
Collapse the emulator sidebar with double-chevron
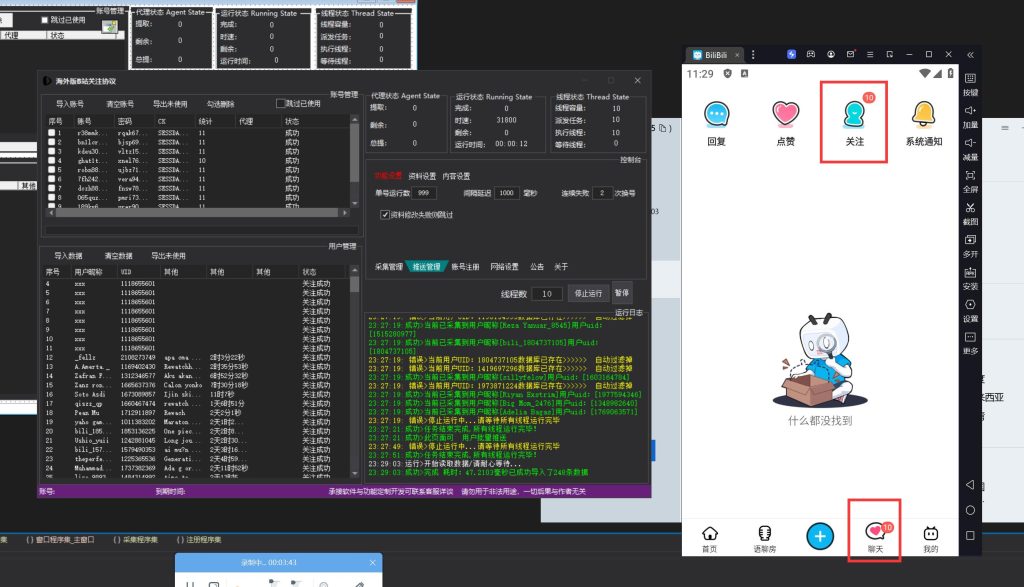970,54
